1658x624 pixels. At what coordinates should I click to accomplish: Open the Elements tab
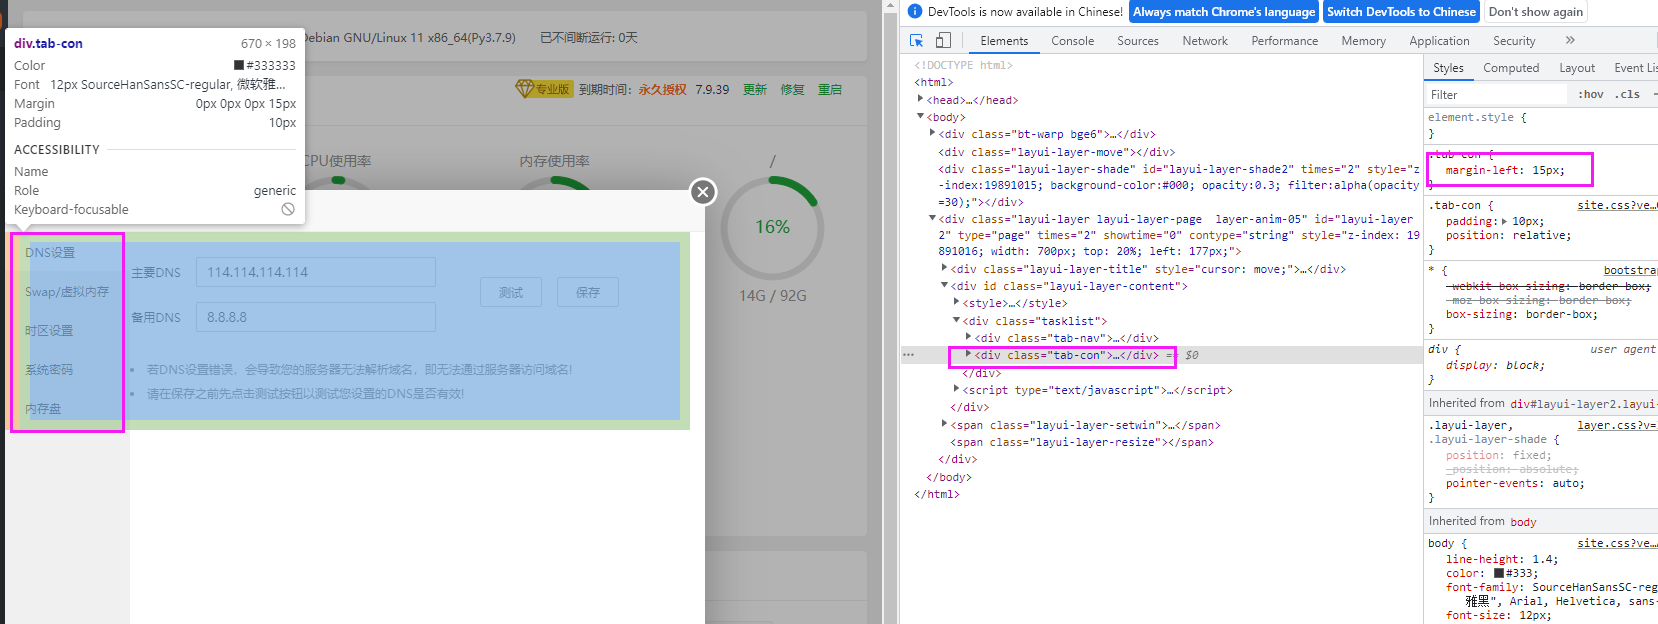(x=1004, y=41)
